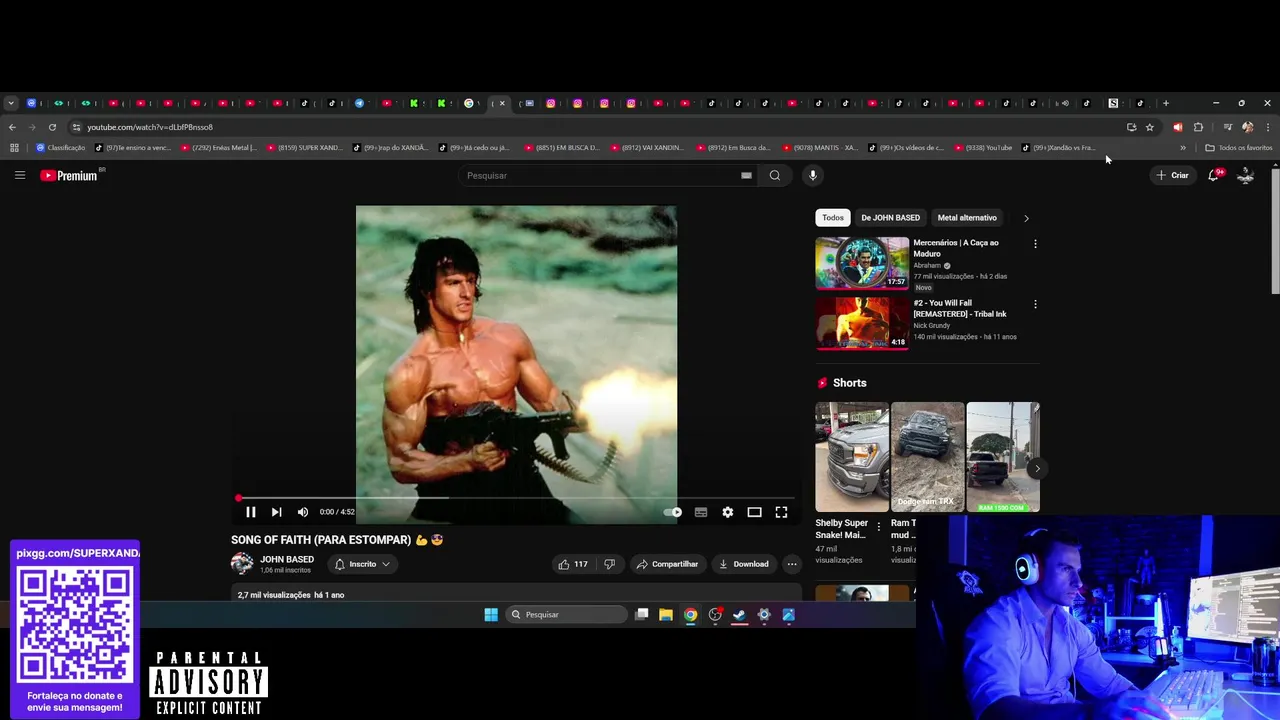The height and width of the screenshot is (720, 1280).
Task: Open the Chrome extensions puzzle icon
Action: pyautogui.click(x=1198, y=127)
